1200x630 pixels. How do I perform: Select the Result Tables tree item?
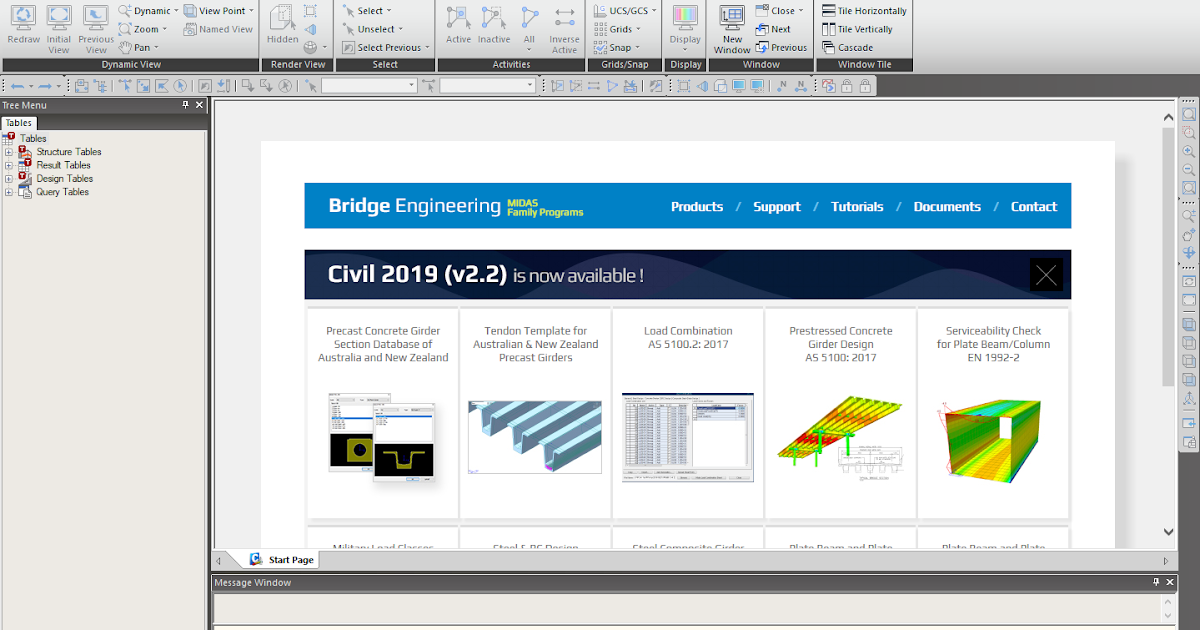(63, 165)
